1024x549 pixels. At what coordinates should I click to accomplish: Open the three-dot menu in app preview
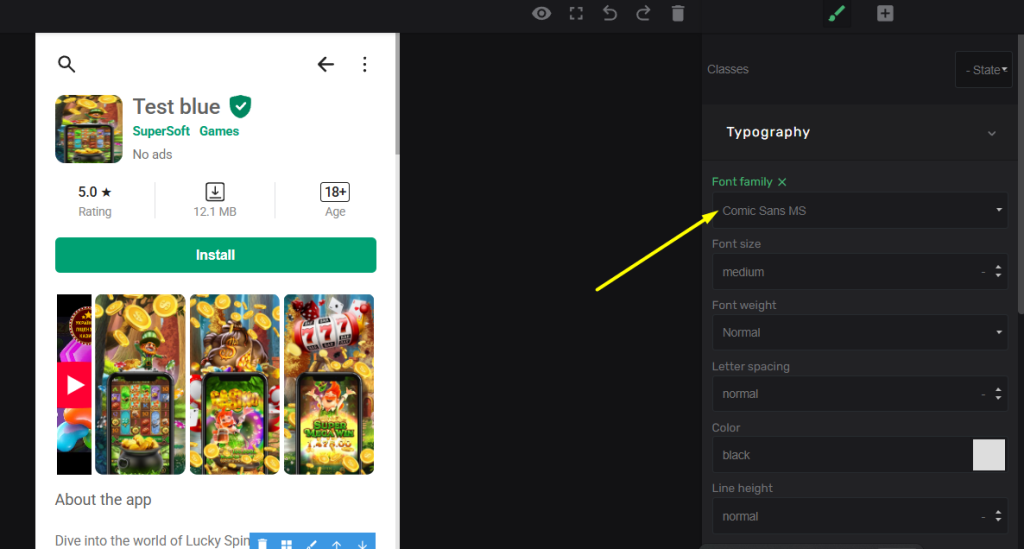tap(365, 65)
